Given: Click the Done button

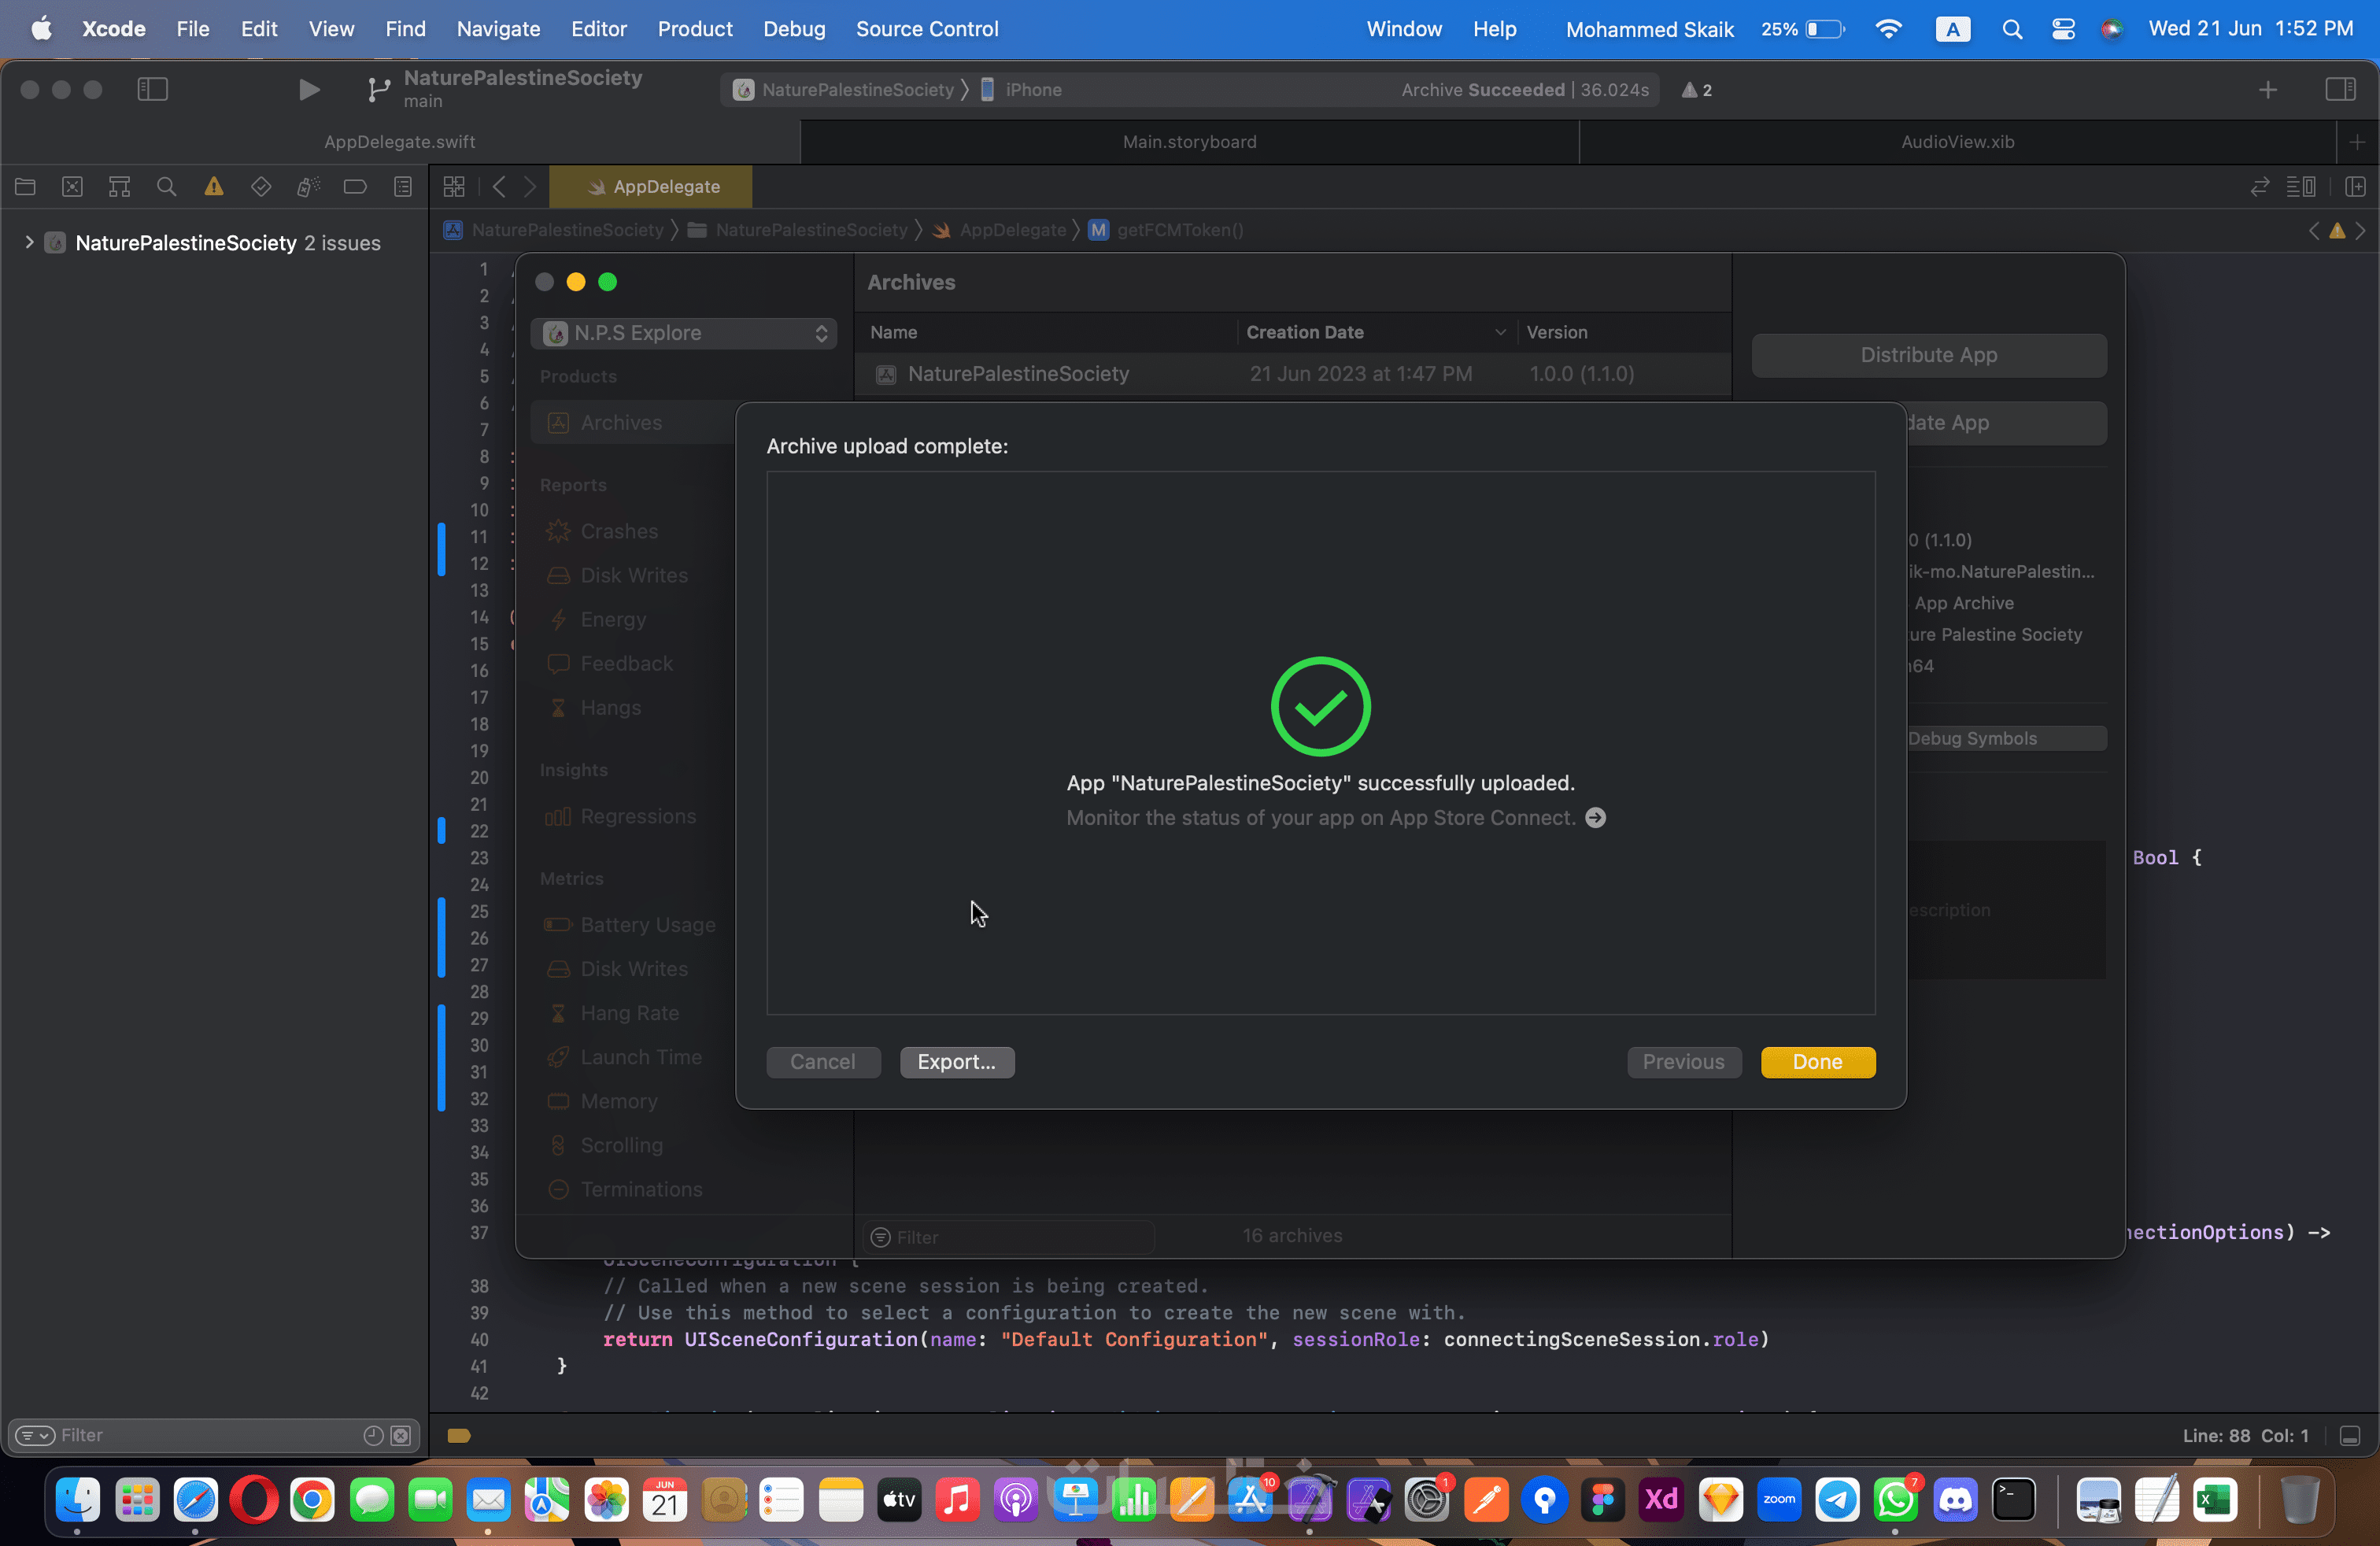Looking at the screenshot, I should 1817,1062.
